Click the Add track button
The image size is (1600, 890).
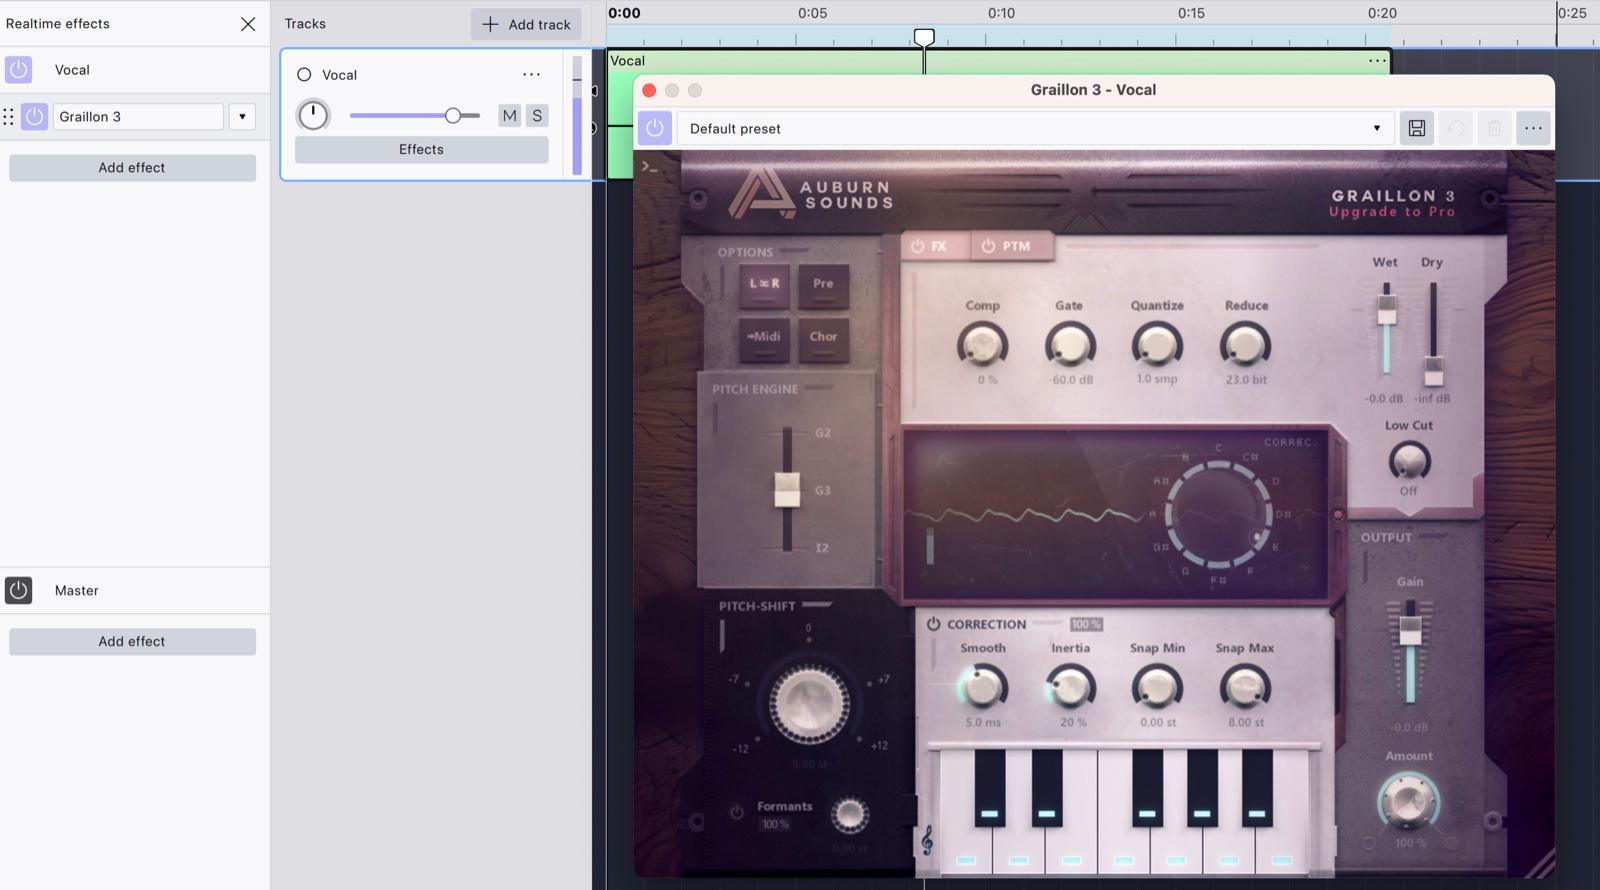click(526, 24)
